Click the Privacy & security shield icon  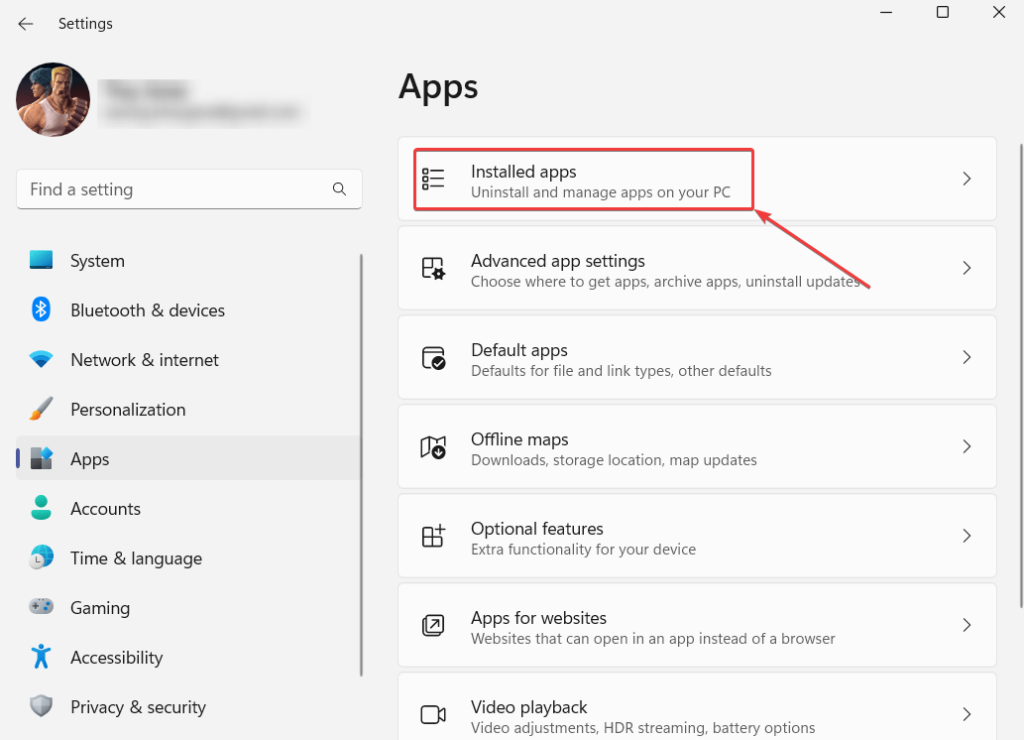[x=41, y=706]
